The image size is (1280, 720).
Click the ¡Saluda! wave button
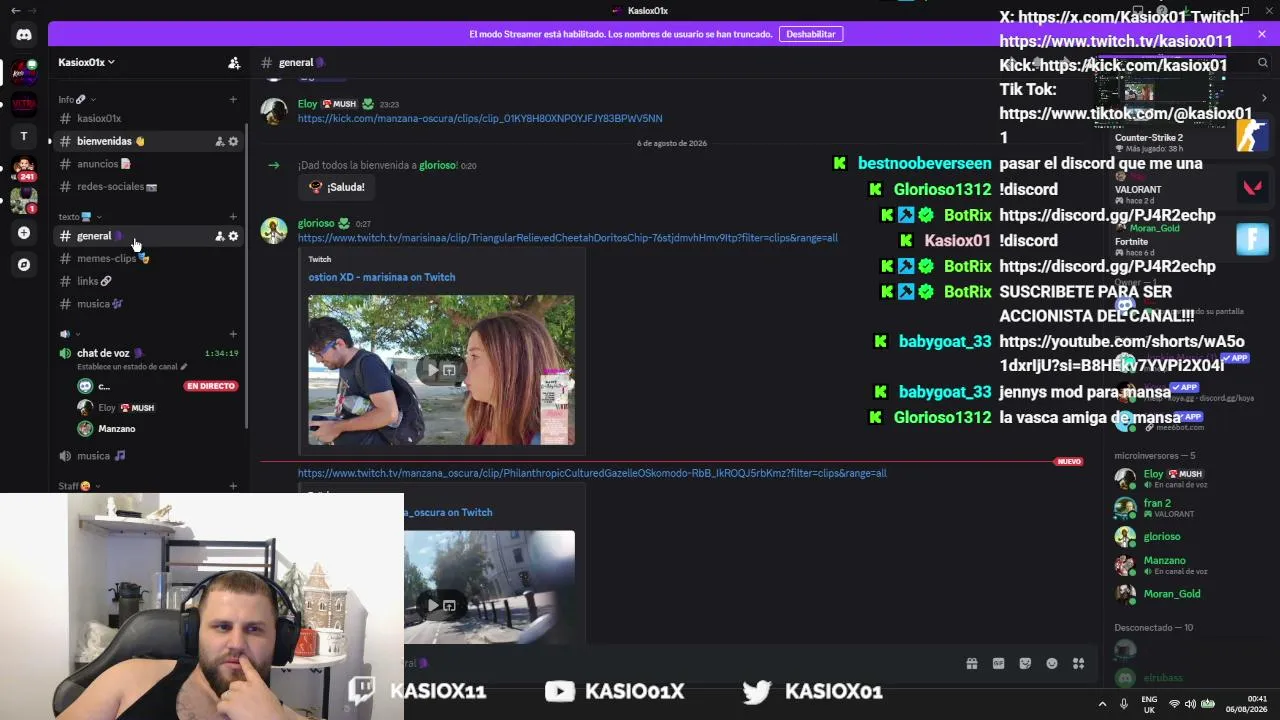tap(336, 187)
